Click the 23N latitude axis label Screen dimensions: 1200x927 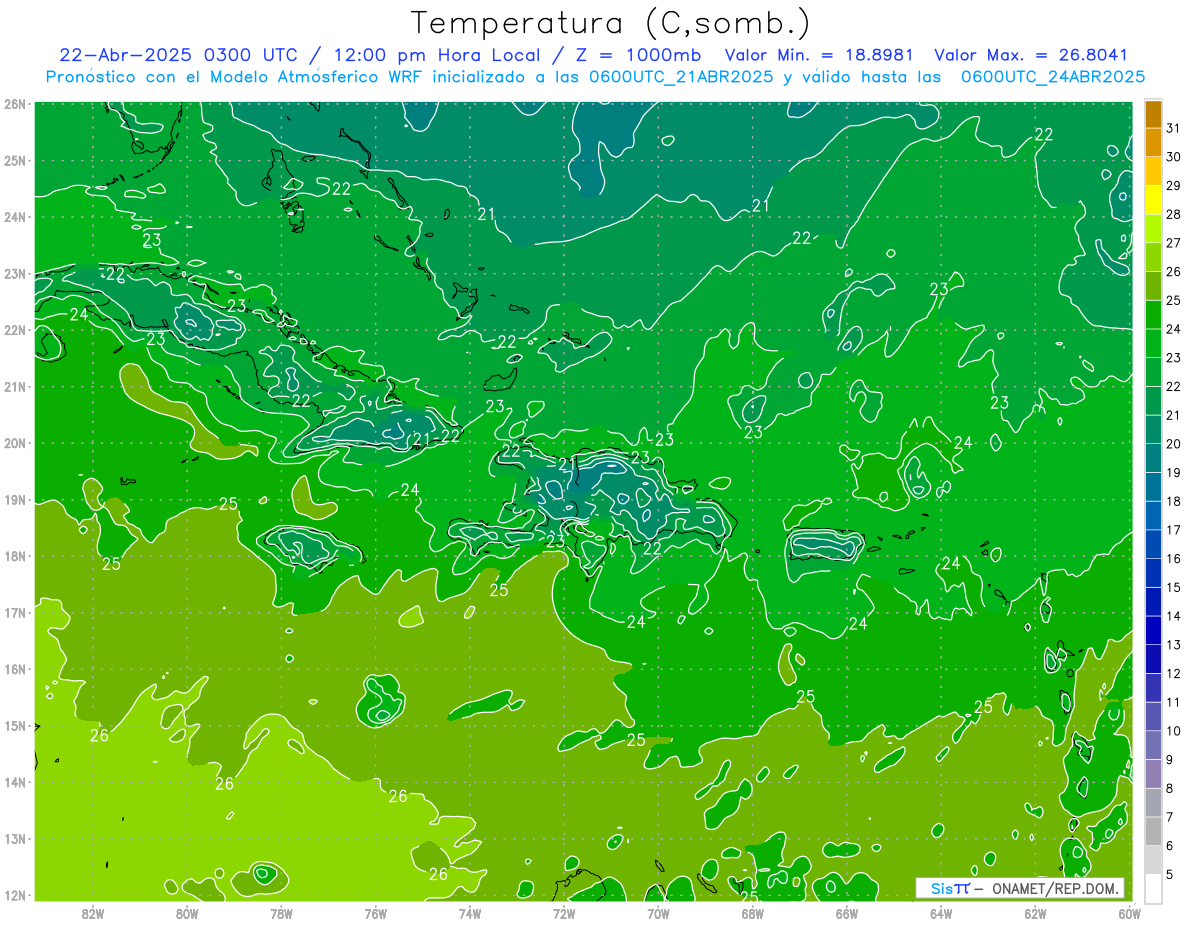15,273
